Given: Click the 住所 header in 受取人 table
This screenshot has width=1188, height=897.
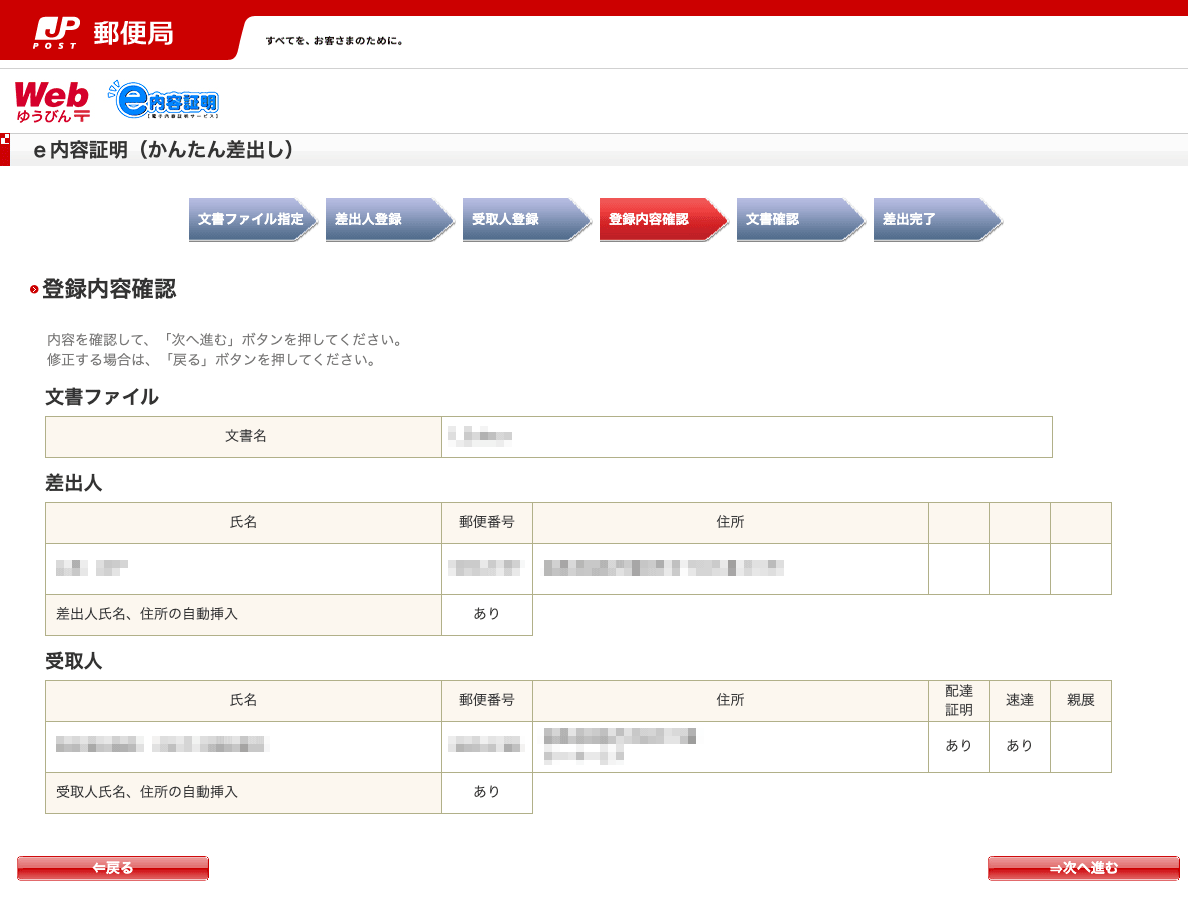Looking at the screenshot, I should pyautogui.click(x=730, y=700).
